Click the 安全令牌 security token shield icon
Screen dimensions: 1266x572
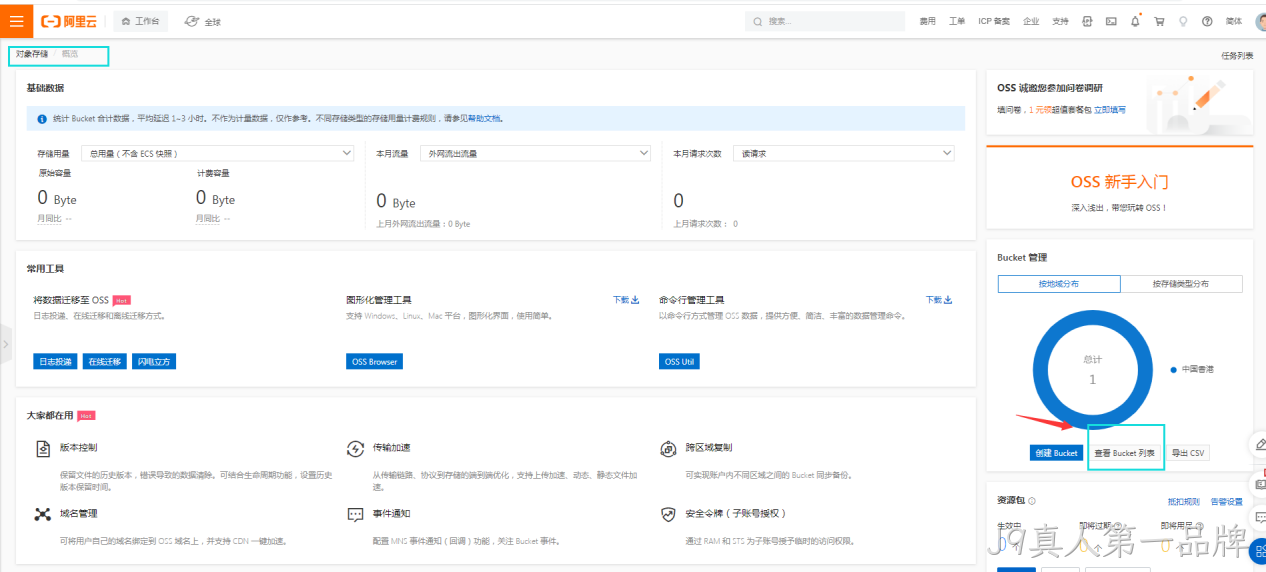[668, 514]
